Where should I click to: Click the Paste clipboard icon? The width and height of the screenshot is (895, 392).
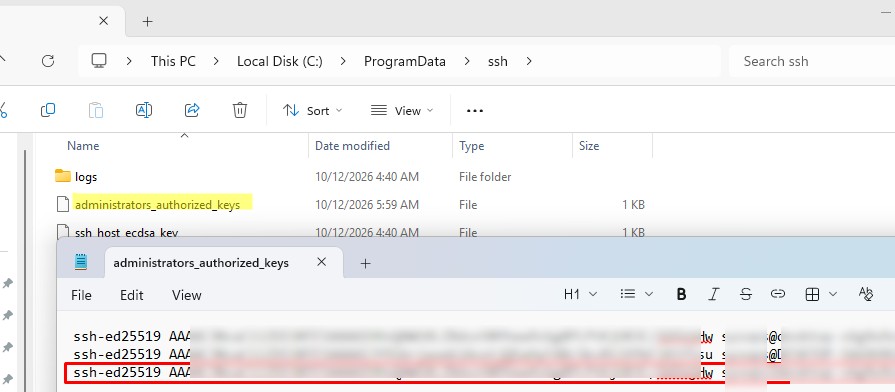coord(96,110)
